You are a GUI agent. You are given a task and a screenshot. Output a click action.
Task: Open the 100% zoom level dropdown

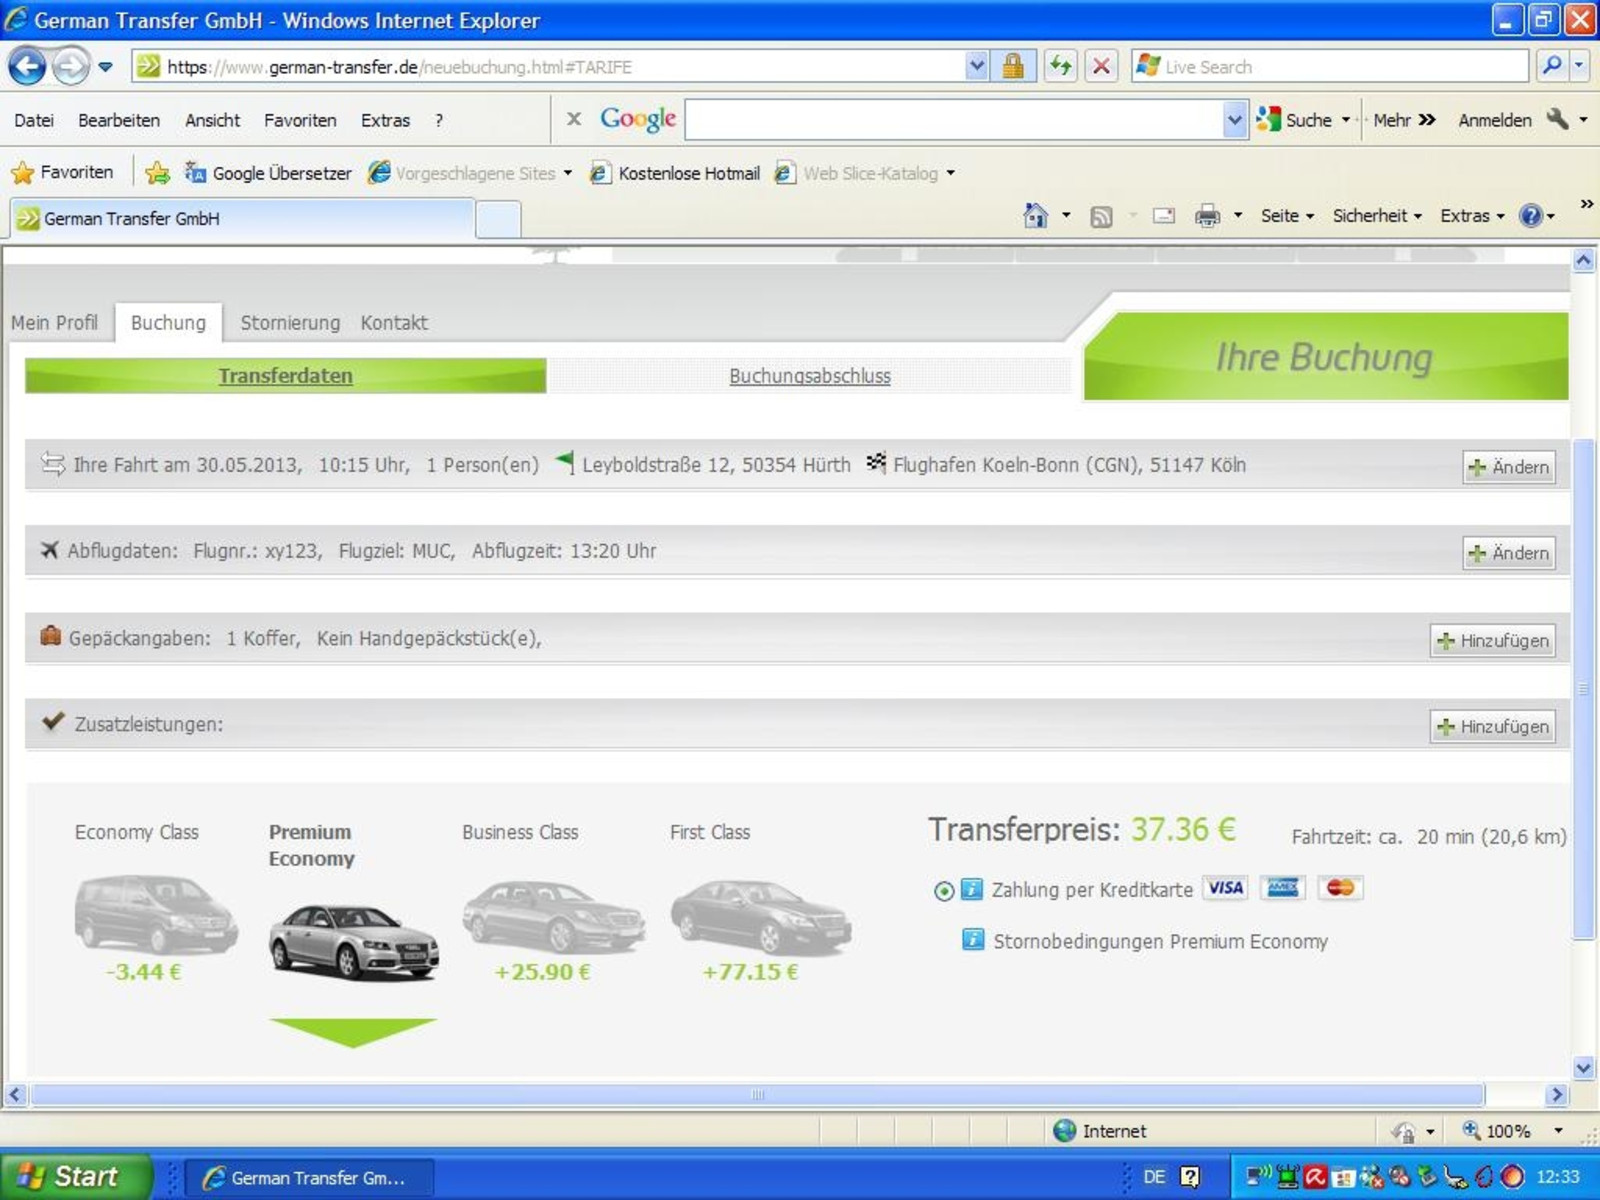(1558, 1131)
